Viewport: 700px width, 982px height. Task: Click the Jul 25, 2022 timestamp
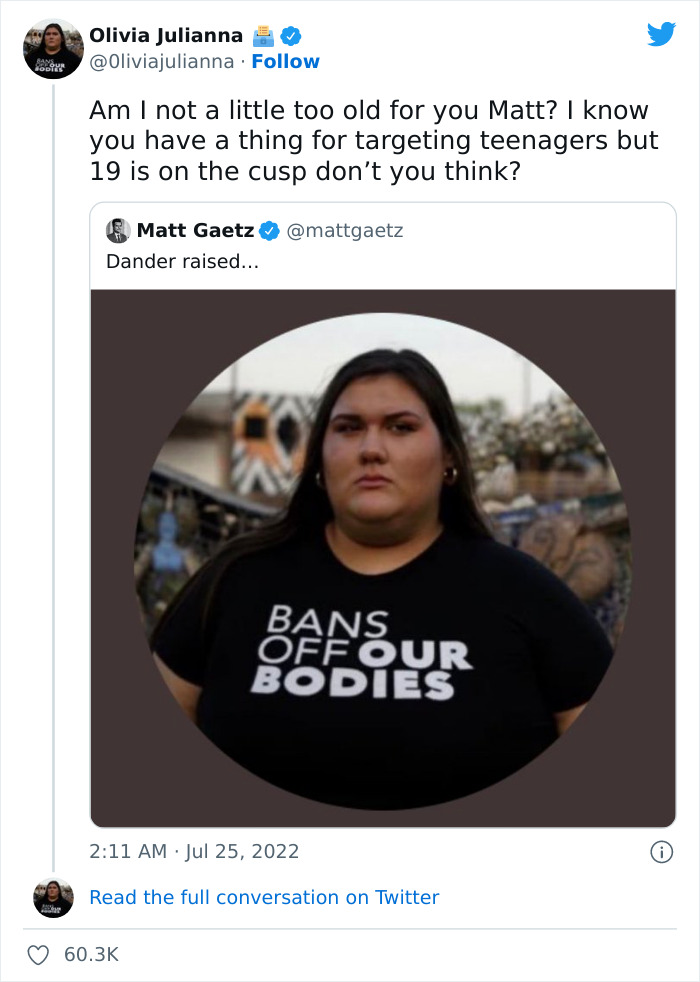click(x=190, y=851)
